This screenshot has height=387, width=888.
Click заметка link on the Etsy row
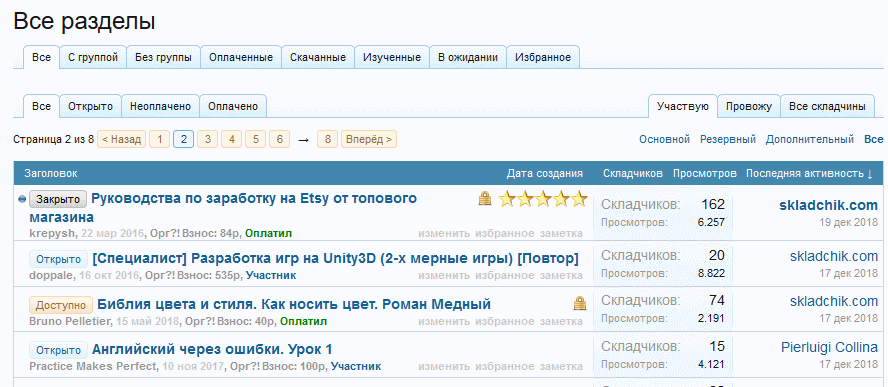(x=561, y=233)
